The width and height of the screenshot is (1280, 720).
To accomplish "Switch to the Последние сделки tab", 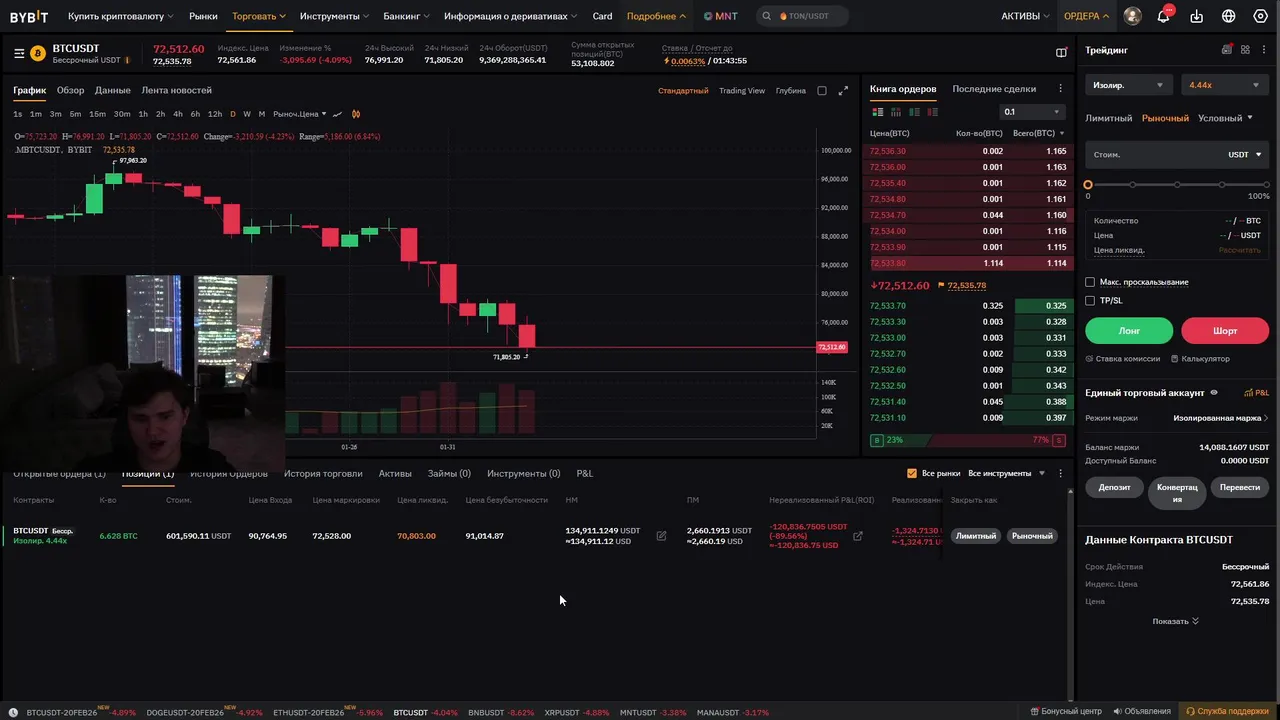I will (x=994, y=89).
